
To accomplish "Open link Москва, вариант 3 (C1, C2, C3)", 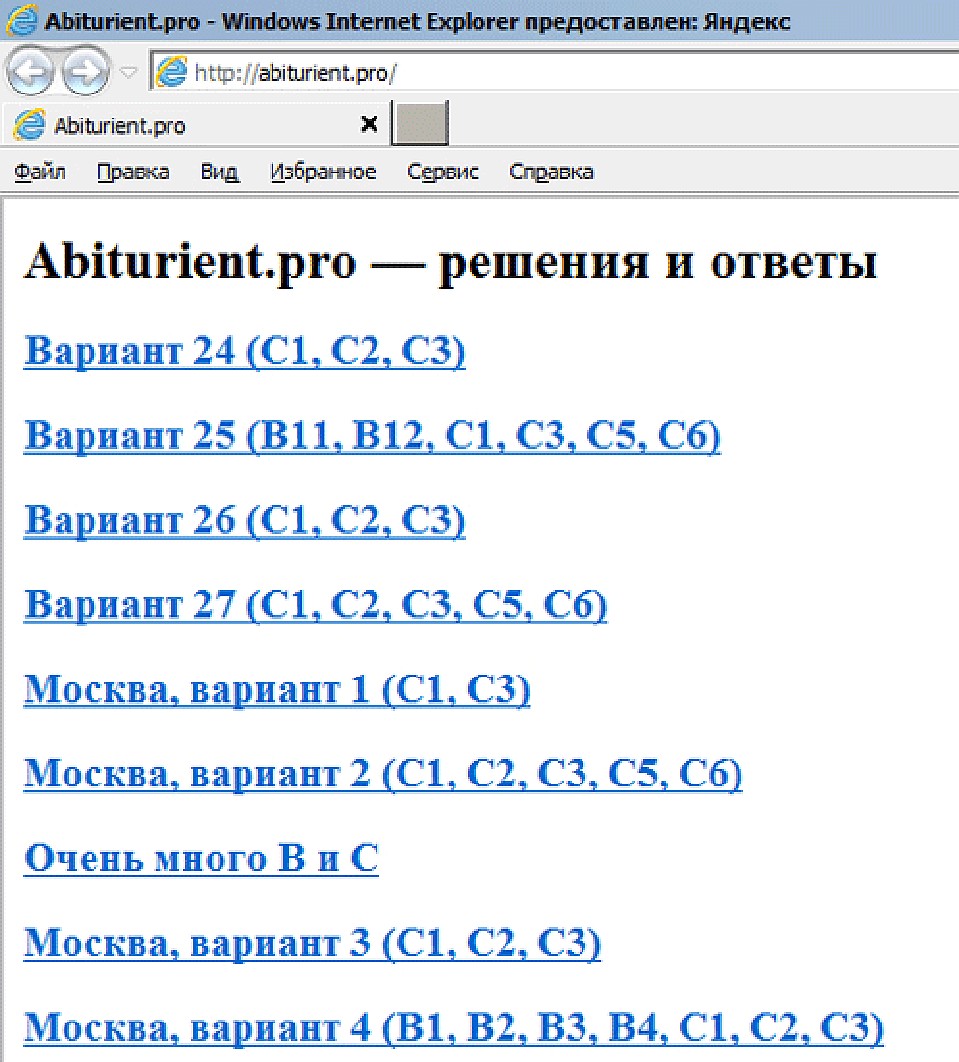I will tap(312, 943).
